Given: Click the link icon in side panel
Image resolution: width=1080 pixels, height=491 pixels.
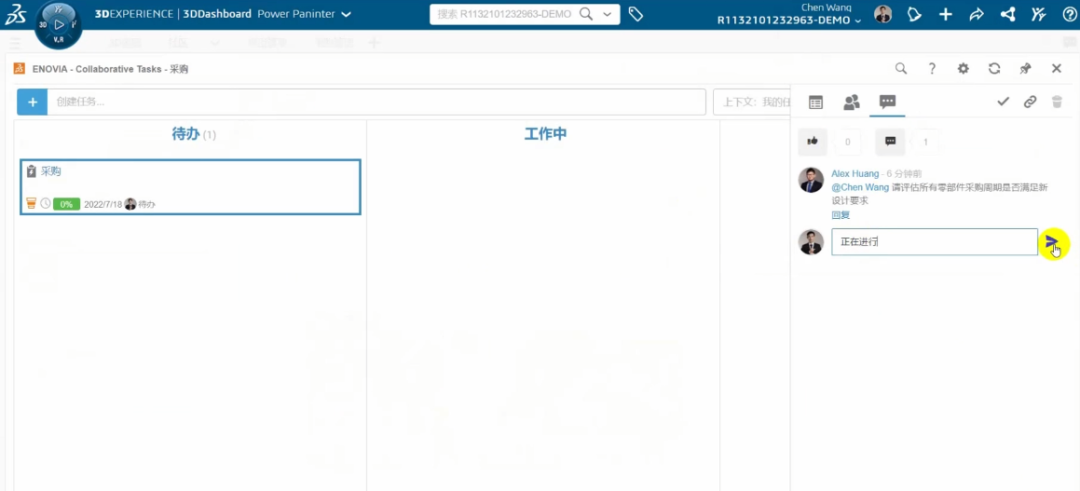Looking at the screenshot, I should click(x=1030, y=102).
